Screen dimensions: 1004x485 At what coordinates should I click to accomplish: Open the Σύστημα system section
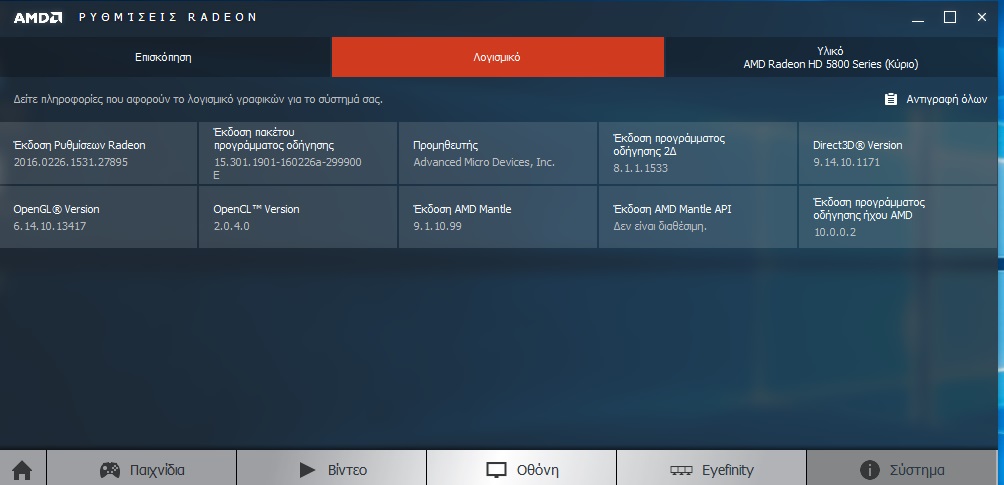point(904,470)
